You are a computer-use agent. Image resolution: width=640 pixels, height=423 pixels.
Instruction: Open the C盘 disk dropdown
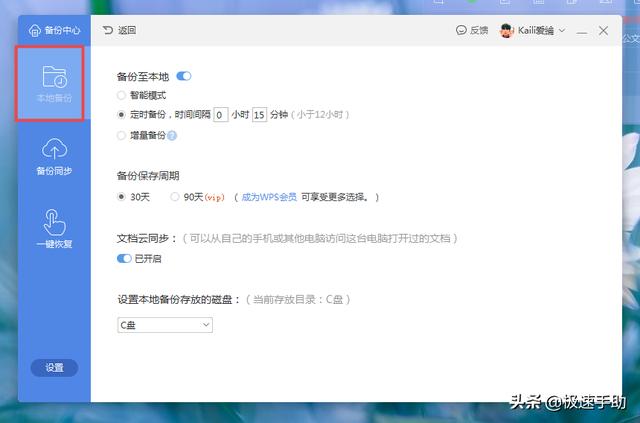[x=165, y=325]
